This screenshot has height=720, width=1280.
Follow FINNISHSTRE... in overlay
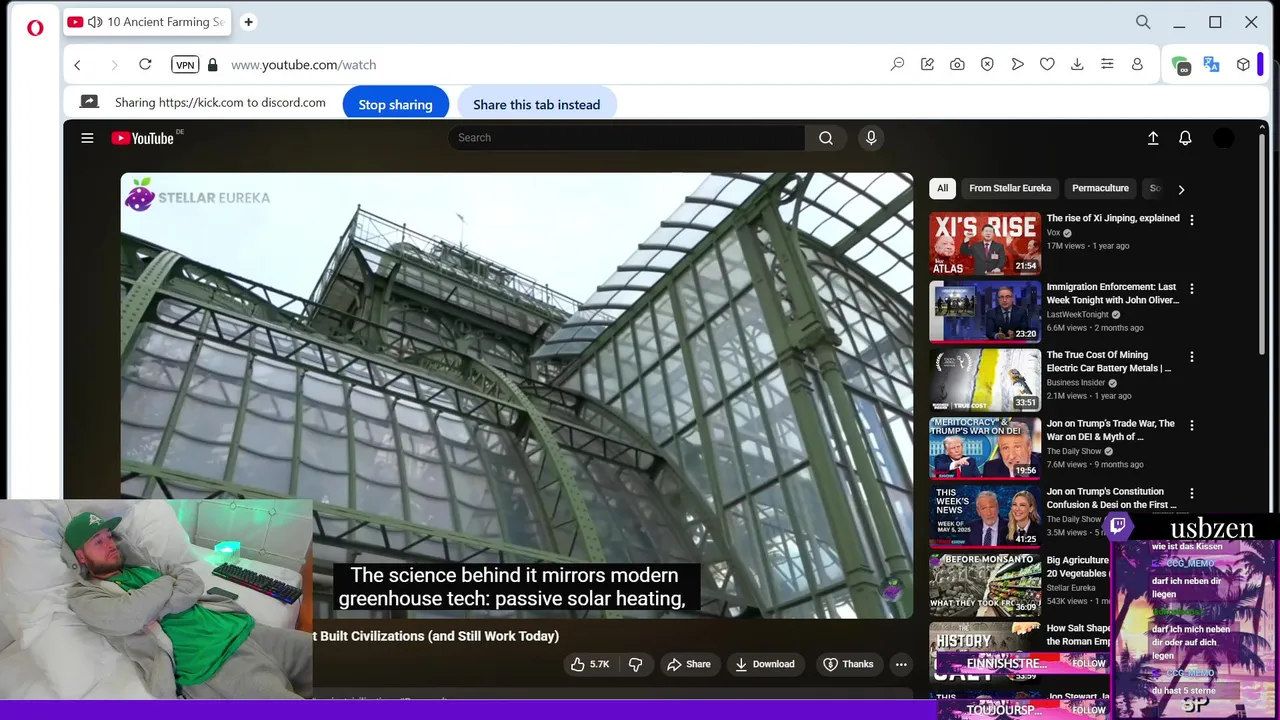(1088, 663)
